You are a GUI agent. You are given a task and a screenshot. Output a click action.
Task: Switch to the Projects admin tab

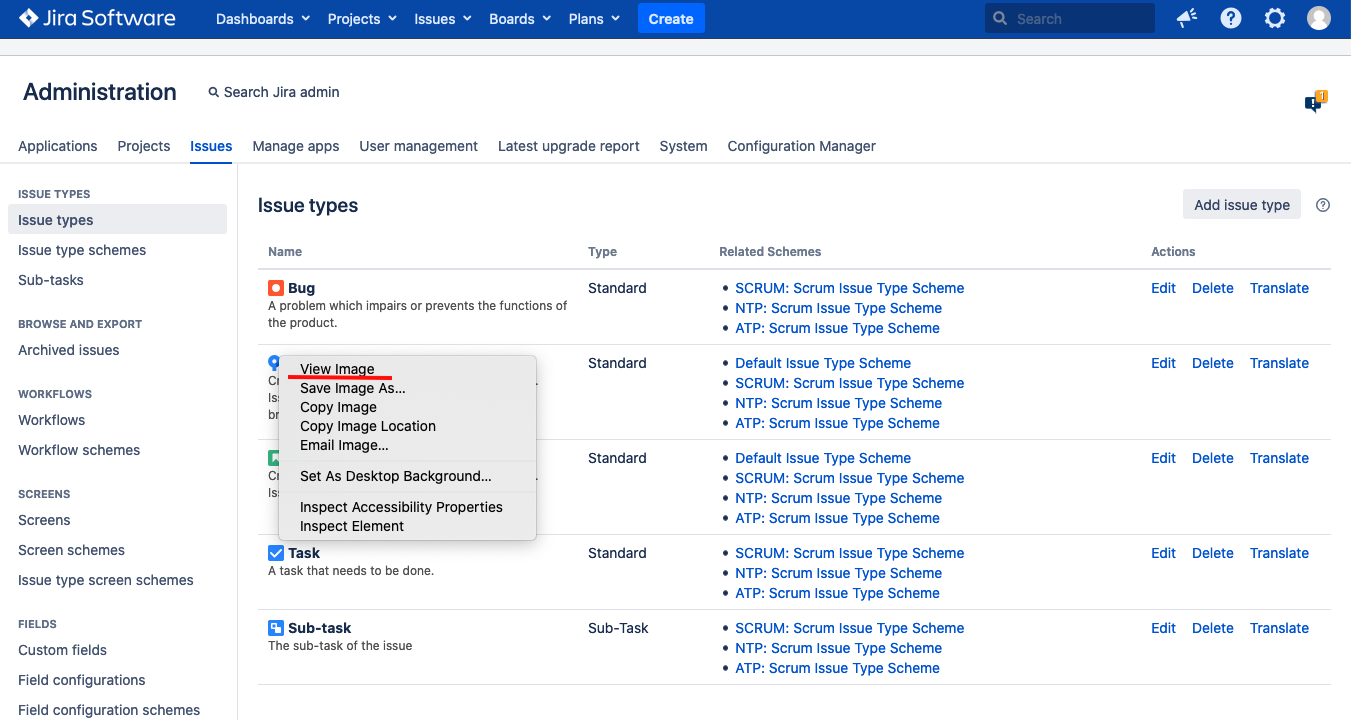(x=144, y=146)
